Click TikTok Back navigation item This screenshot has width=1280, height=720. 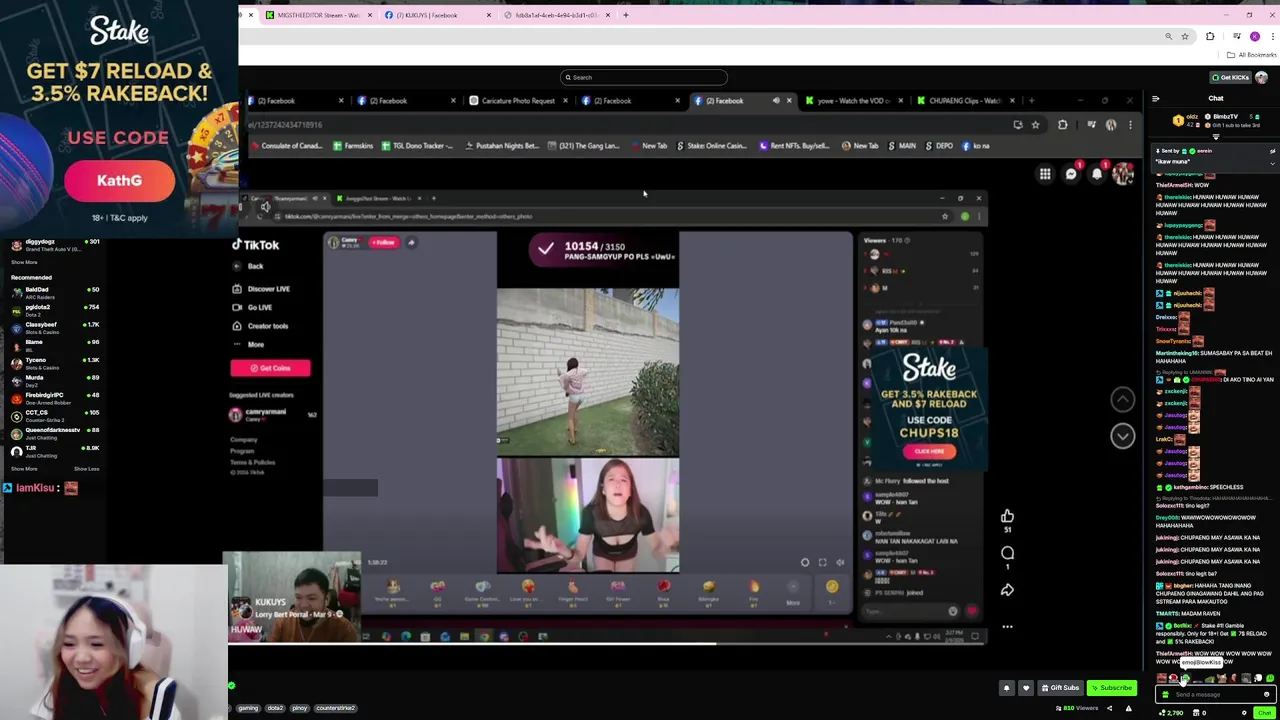pos(248,266)
